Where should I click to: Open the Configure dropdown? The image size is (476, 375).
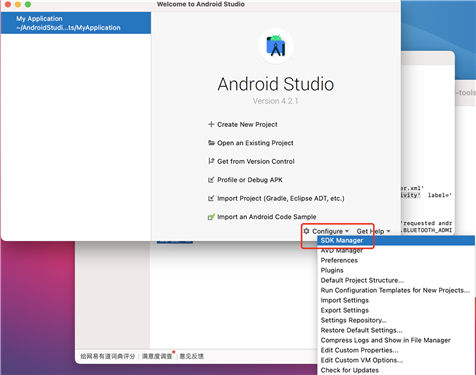click(x=326, y=231)
